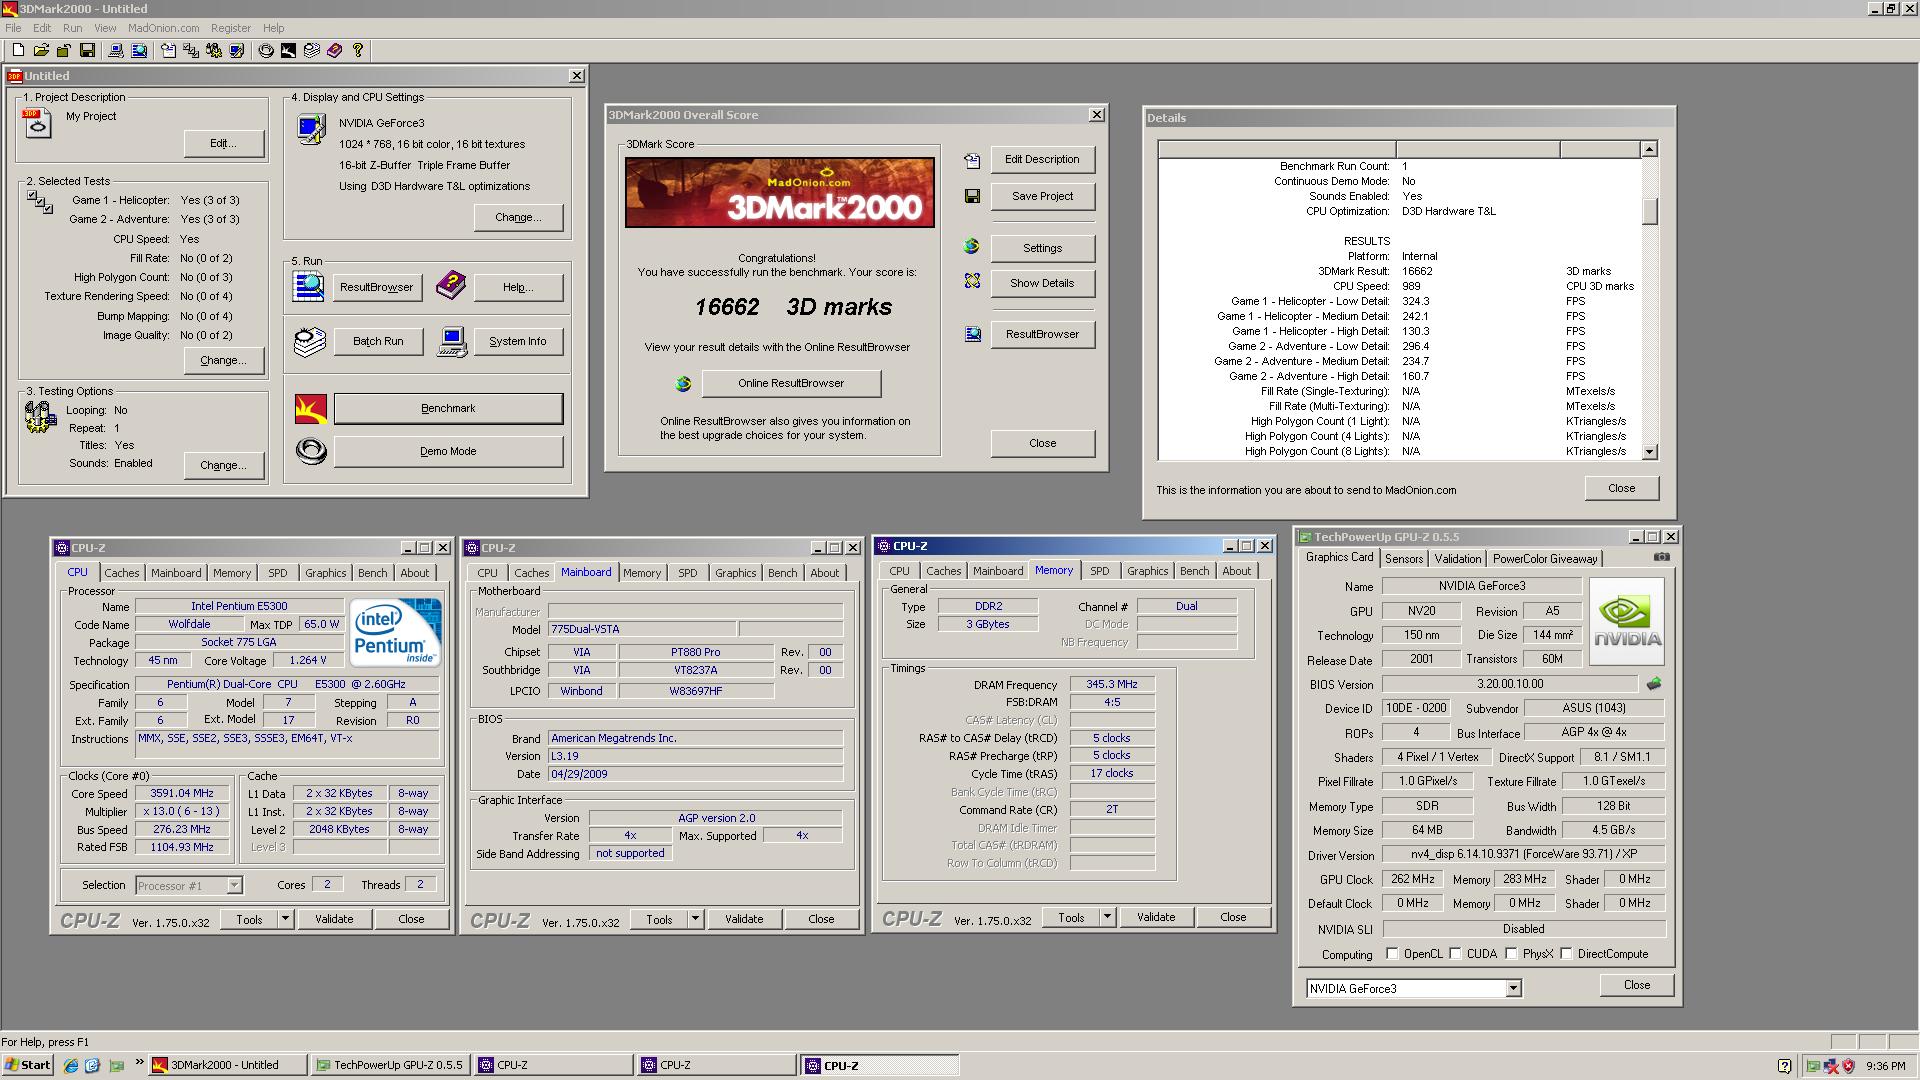Click the Demo Mode button
Screen dimensions: 1920x1080
pos(448,451)
